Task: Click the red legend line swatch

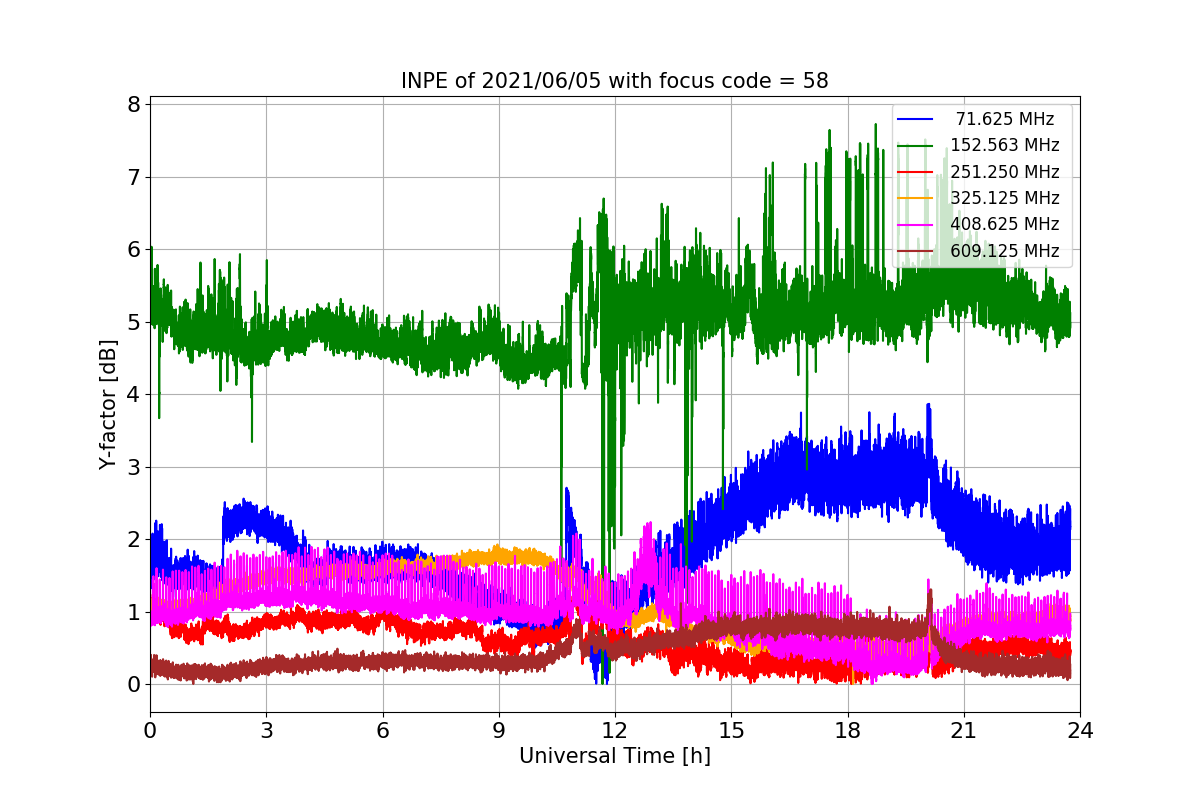Action: click(x=916, y=172)
